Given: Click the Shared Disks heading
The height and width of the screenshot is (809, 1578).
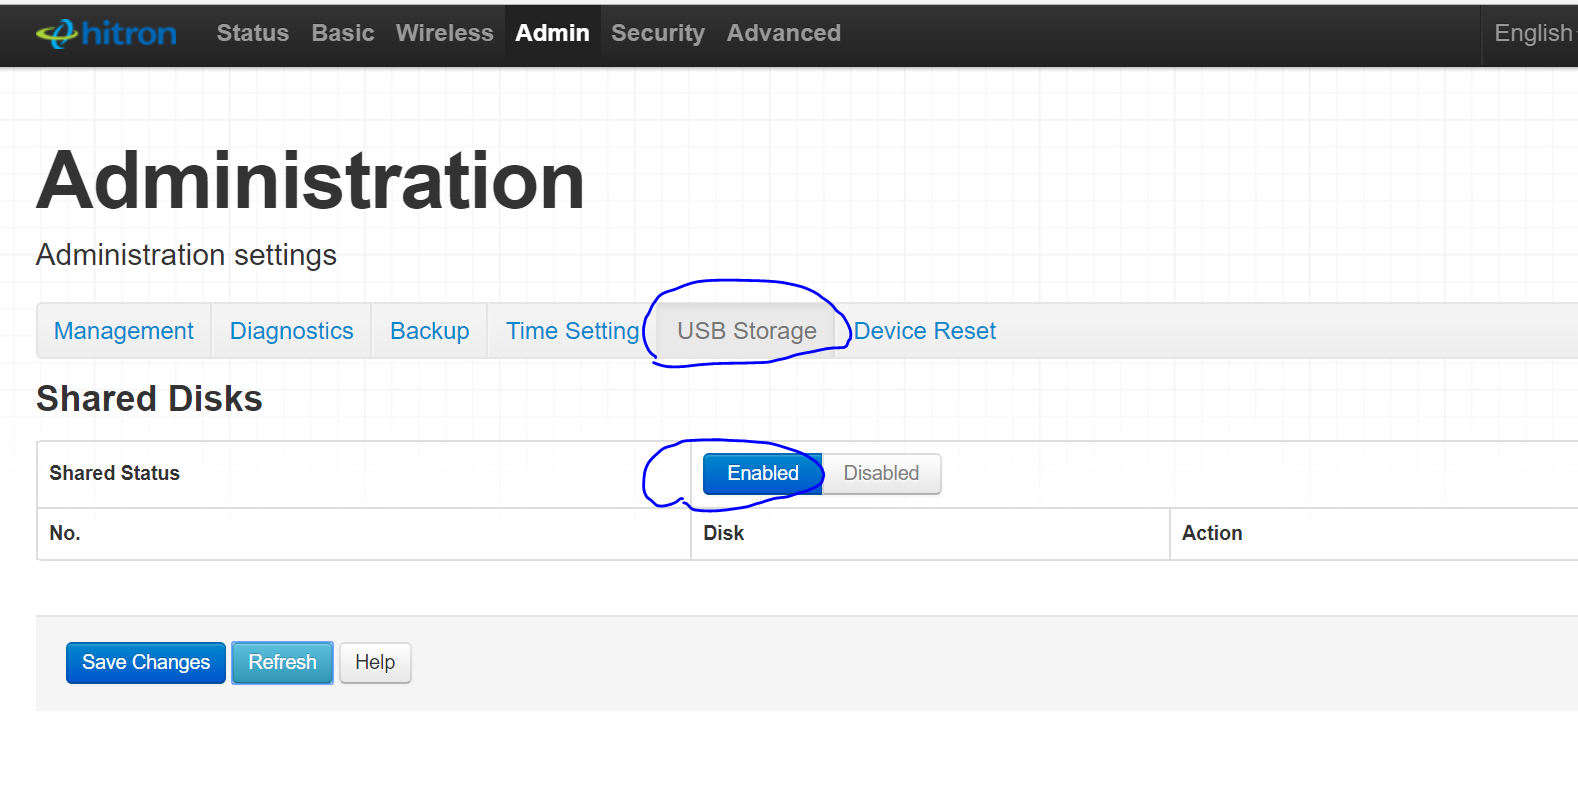Looking at the screenshot, I should [x=149, y=399].
